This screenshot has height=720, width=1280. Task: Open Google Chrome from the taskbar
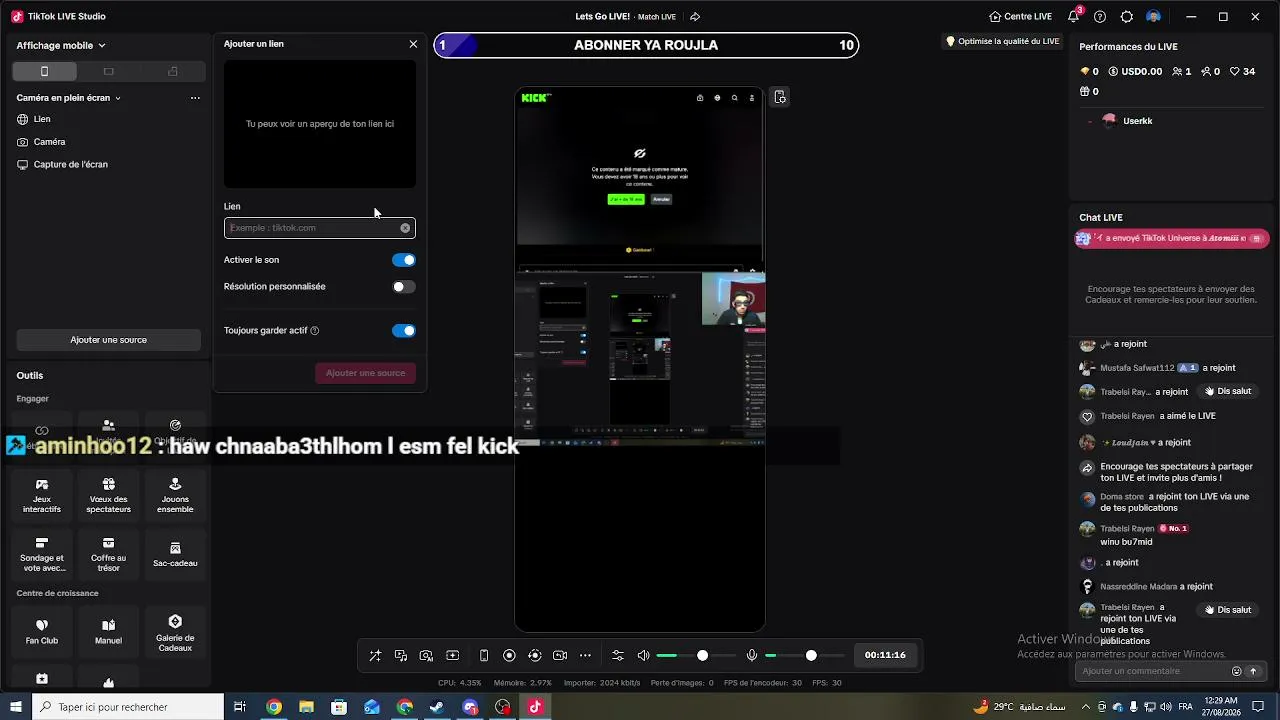pos(274,707)
